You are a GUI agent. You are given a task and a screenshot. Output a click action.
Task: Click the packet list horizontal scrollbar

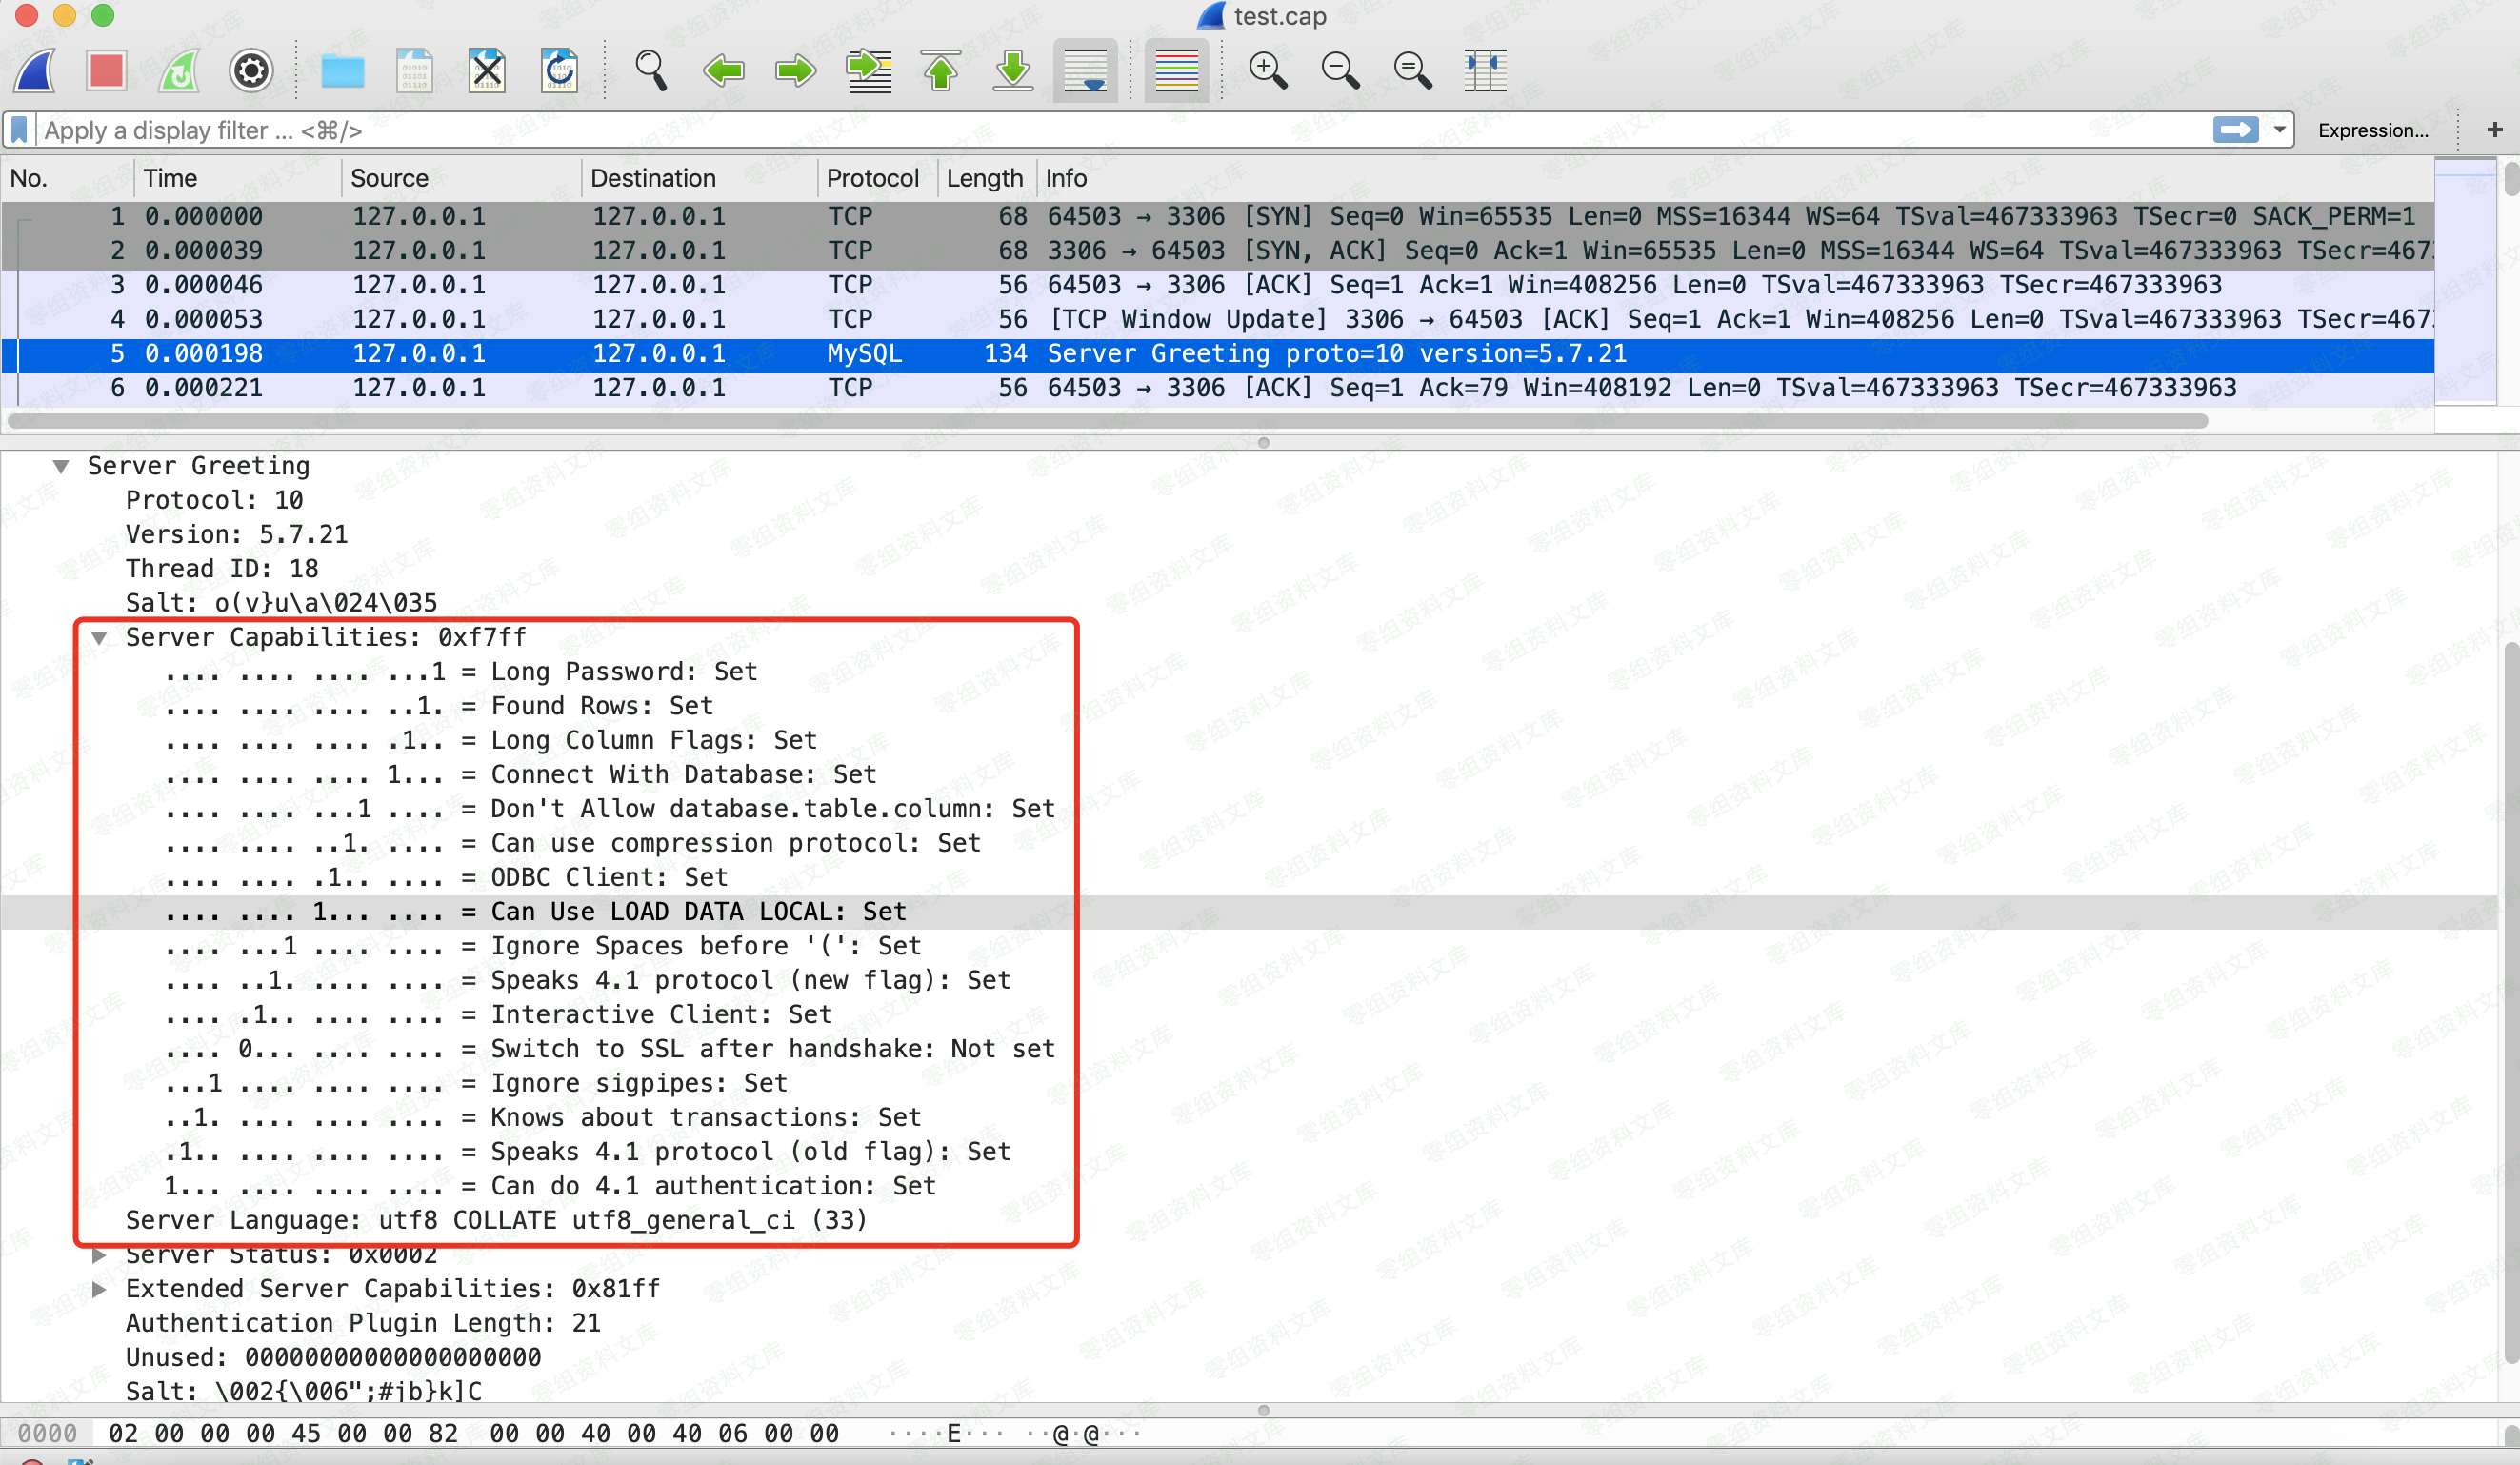tap(1100, 421)
